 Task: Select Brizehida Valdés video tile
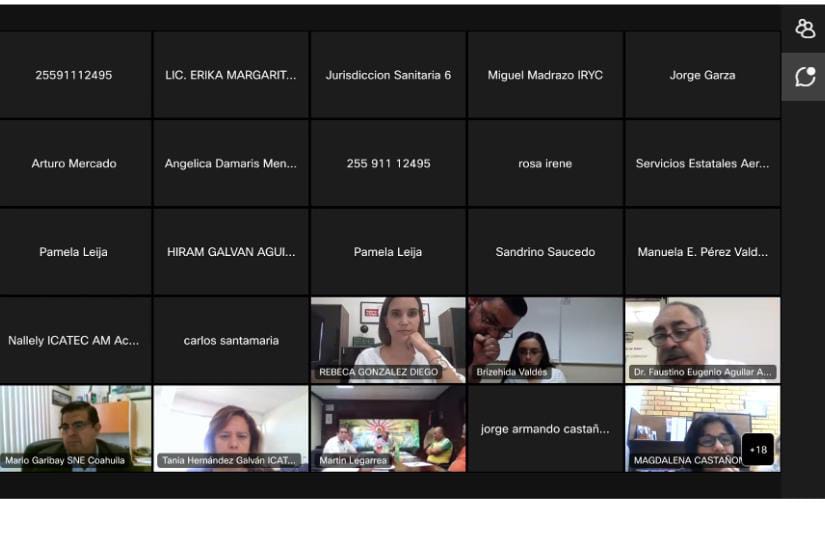pos(545,339)
